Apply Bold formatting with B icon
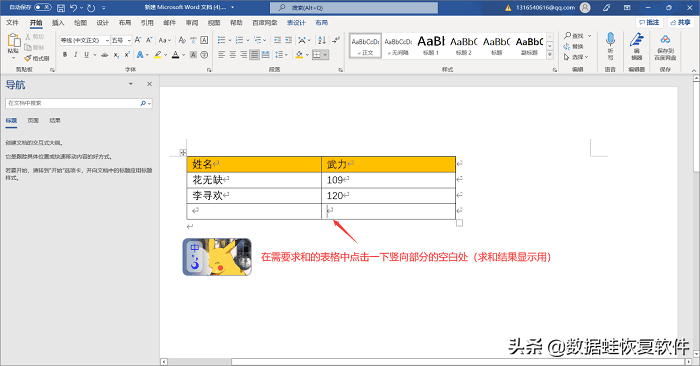The height and width of the screenshot is (366, 700). pyautogui.click(x=65, y=54)
